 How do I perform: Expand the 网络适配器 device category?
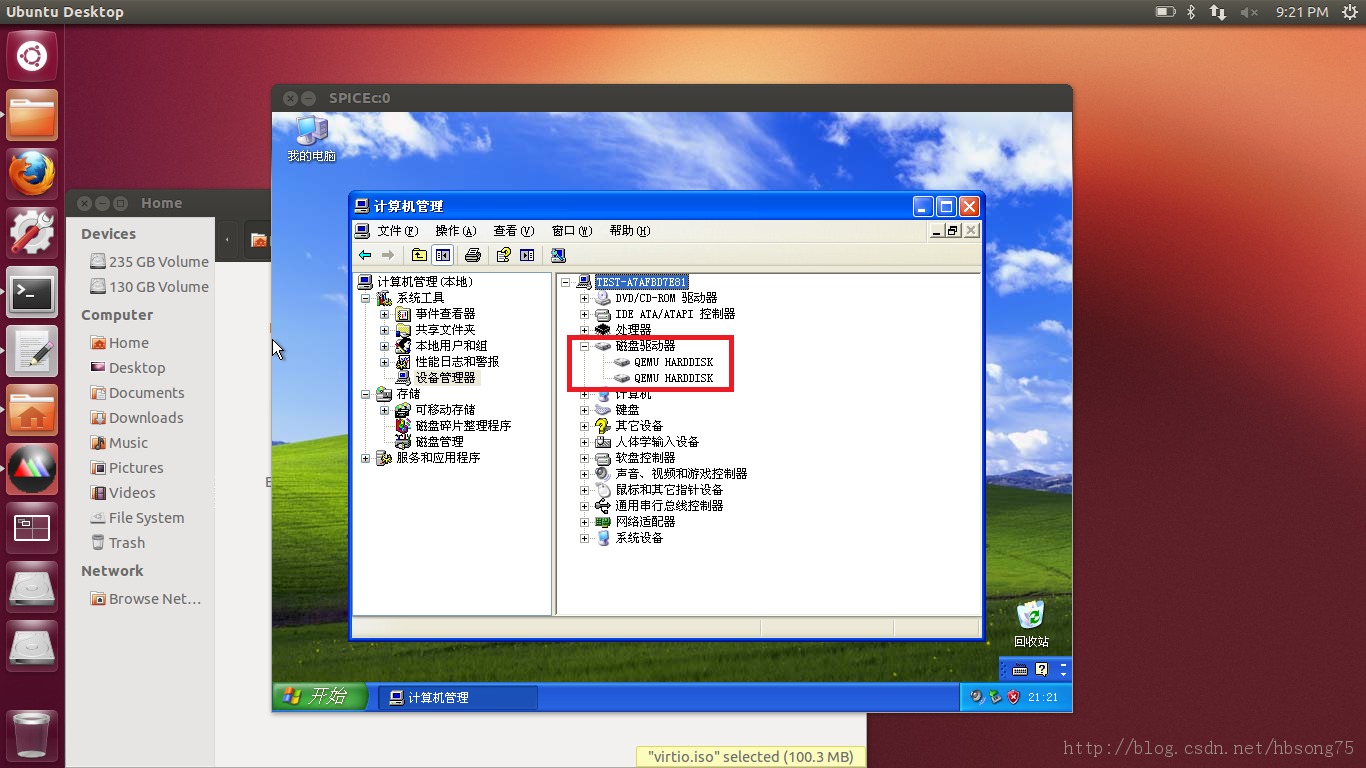[x=585, y=522]
